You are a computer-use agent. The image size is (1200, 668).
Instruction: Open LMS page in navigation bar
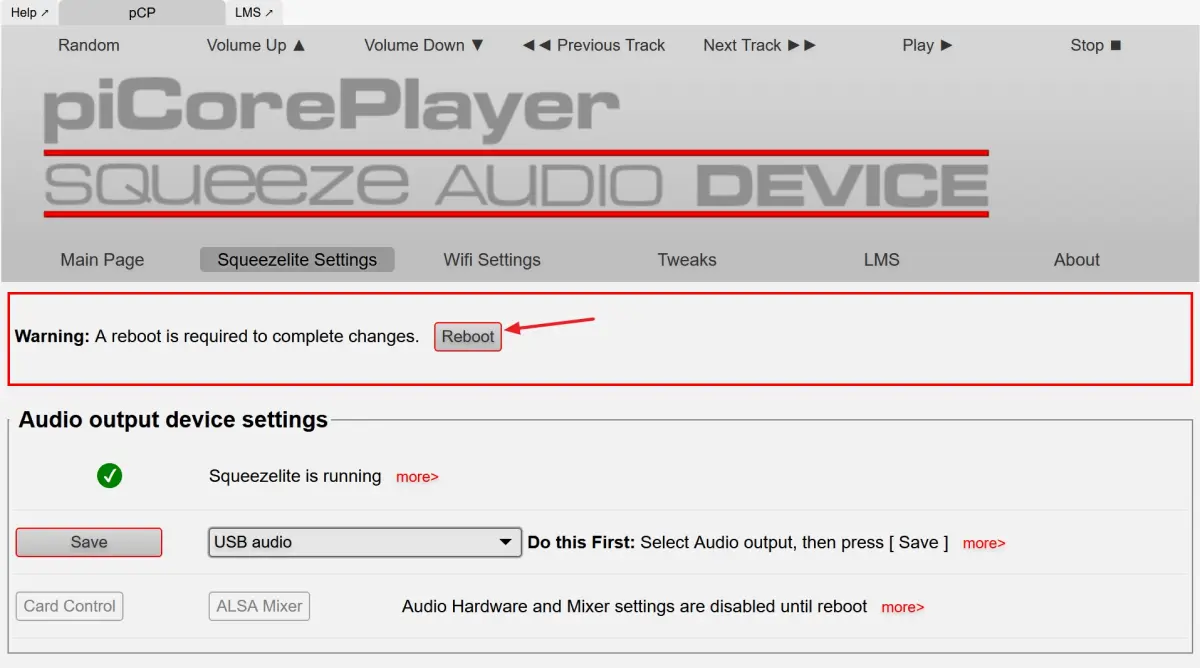[x=882, y=260]
